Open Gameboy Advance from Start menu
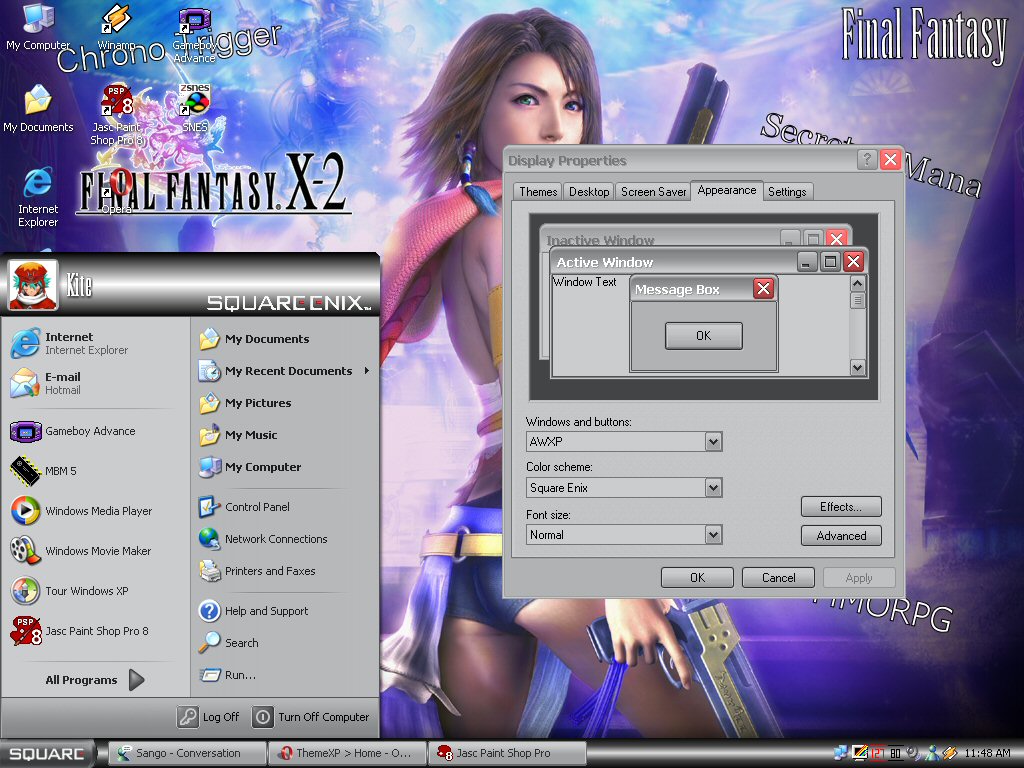Image resolution: width=1024 pixels, height=768 pixels. pyautogui.click(x=89, y=431)
